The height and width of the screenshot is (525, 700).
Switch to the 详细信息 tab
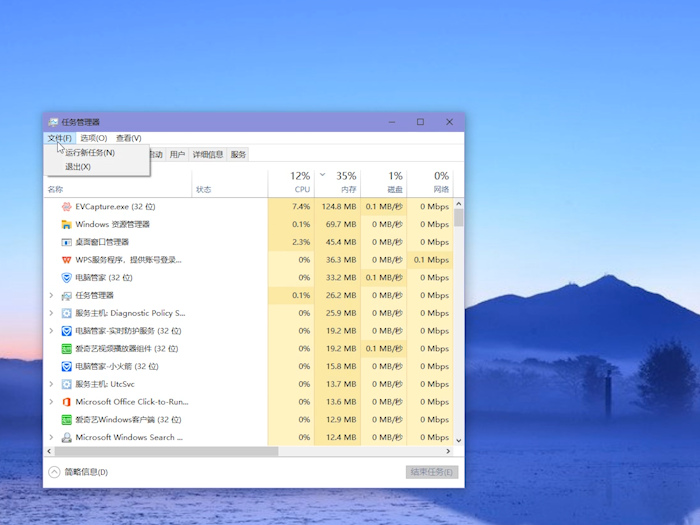point(208,155)
